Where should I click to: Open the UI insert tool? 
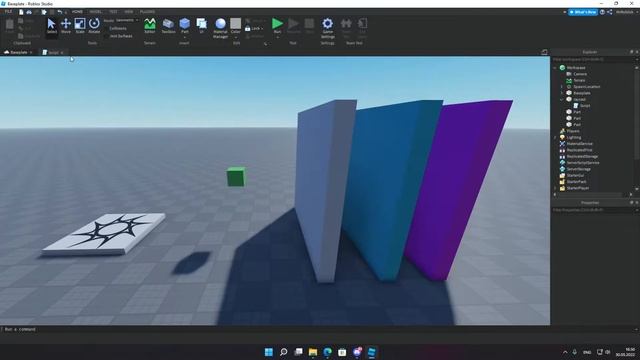[202, 23]
